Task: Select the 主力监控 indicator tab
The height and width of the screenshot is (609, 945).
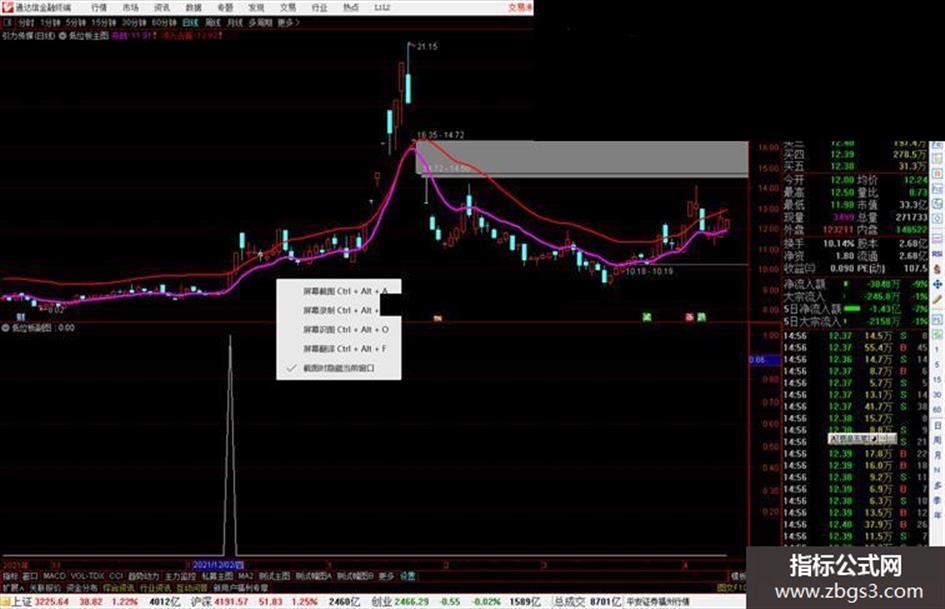Action: click(180, 576)
